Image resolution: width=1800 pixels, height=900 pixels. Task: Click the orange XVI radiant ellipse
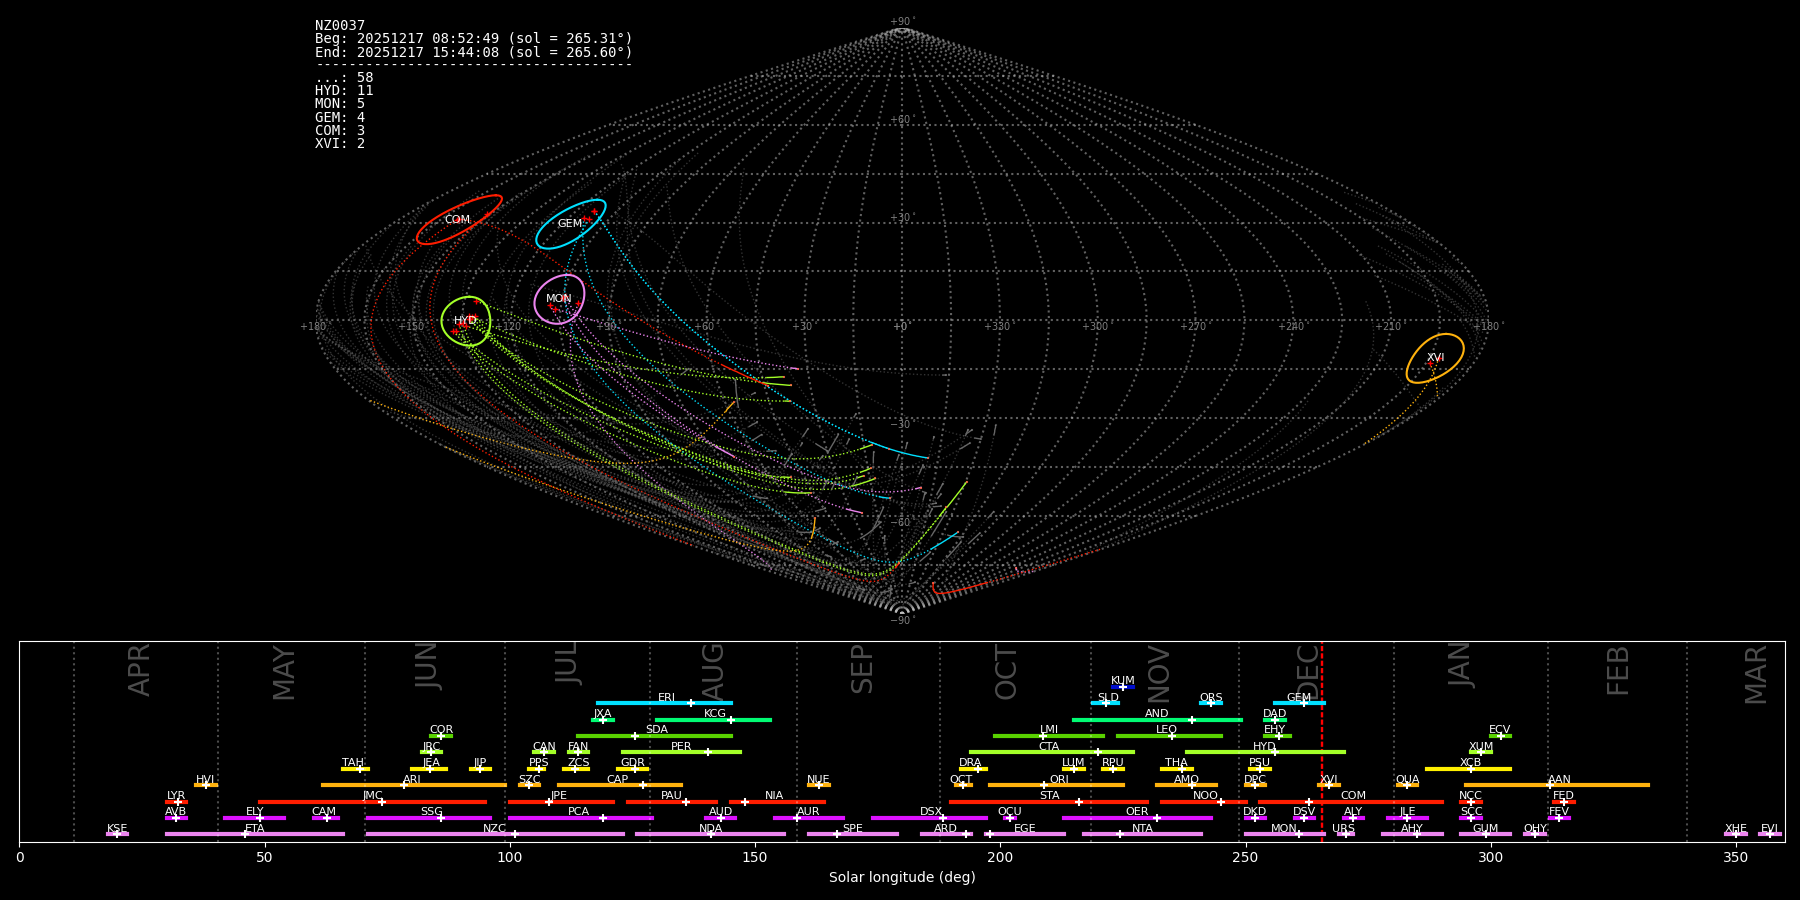(x=1435, y=358)
